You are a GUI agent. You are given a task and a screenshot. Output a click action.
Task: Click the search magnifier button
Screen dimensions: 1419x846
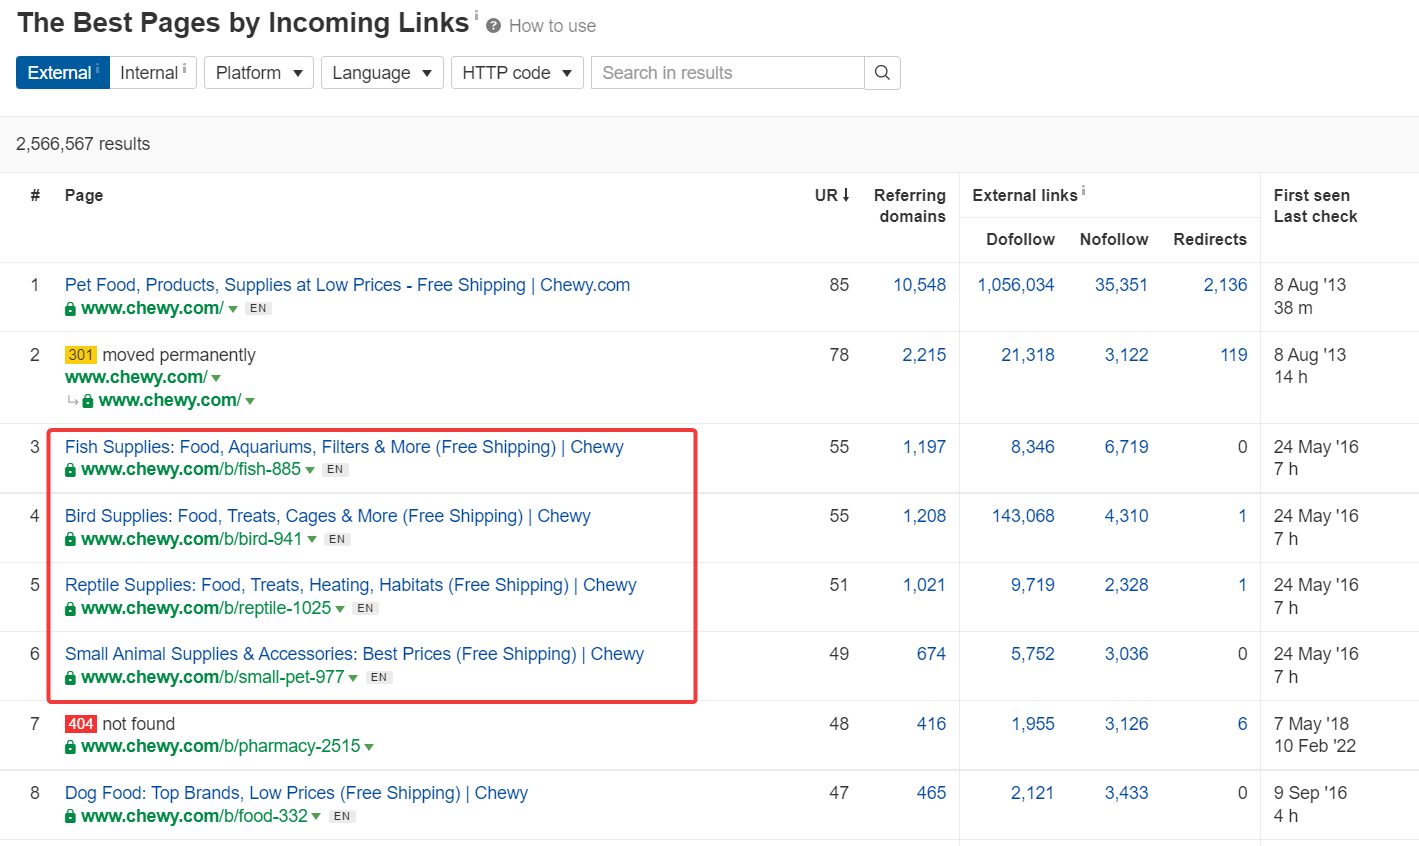[882, 73]
